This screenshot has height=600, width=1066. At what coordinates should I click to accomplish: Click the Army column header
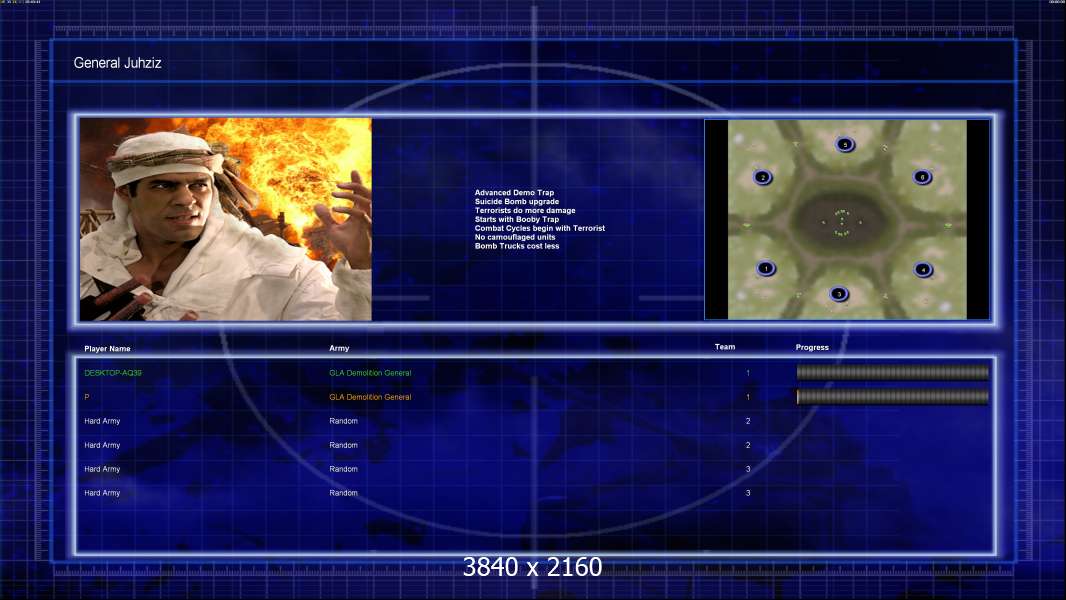[339, 348]
